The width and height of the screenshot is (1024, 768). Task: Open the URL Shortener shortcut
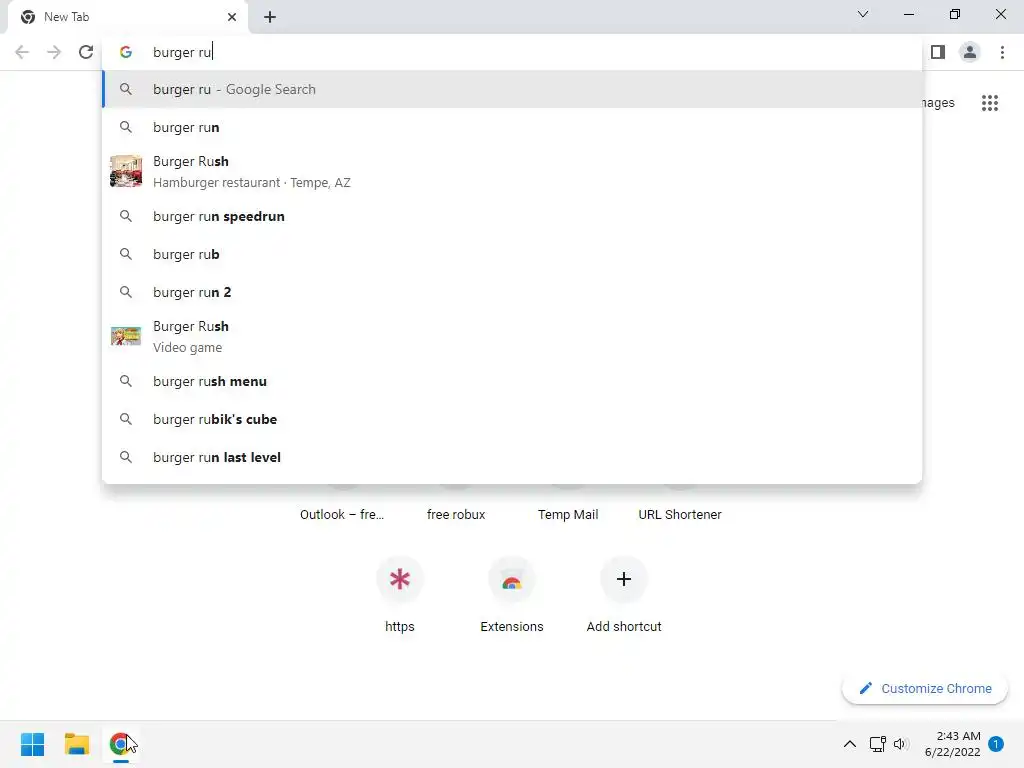(680, 515)
